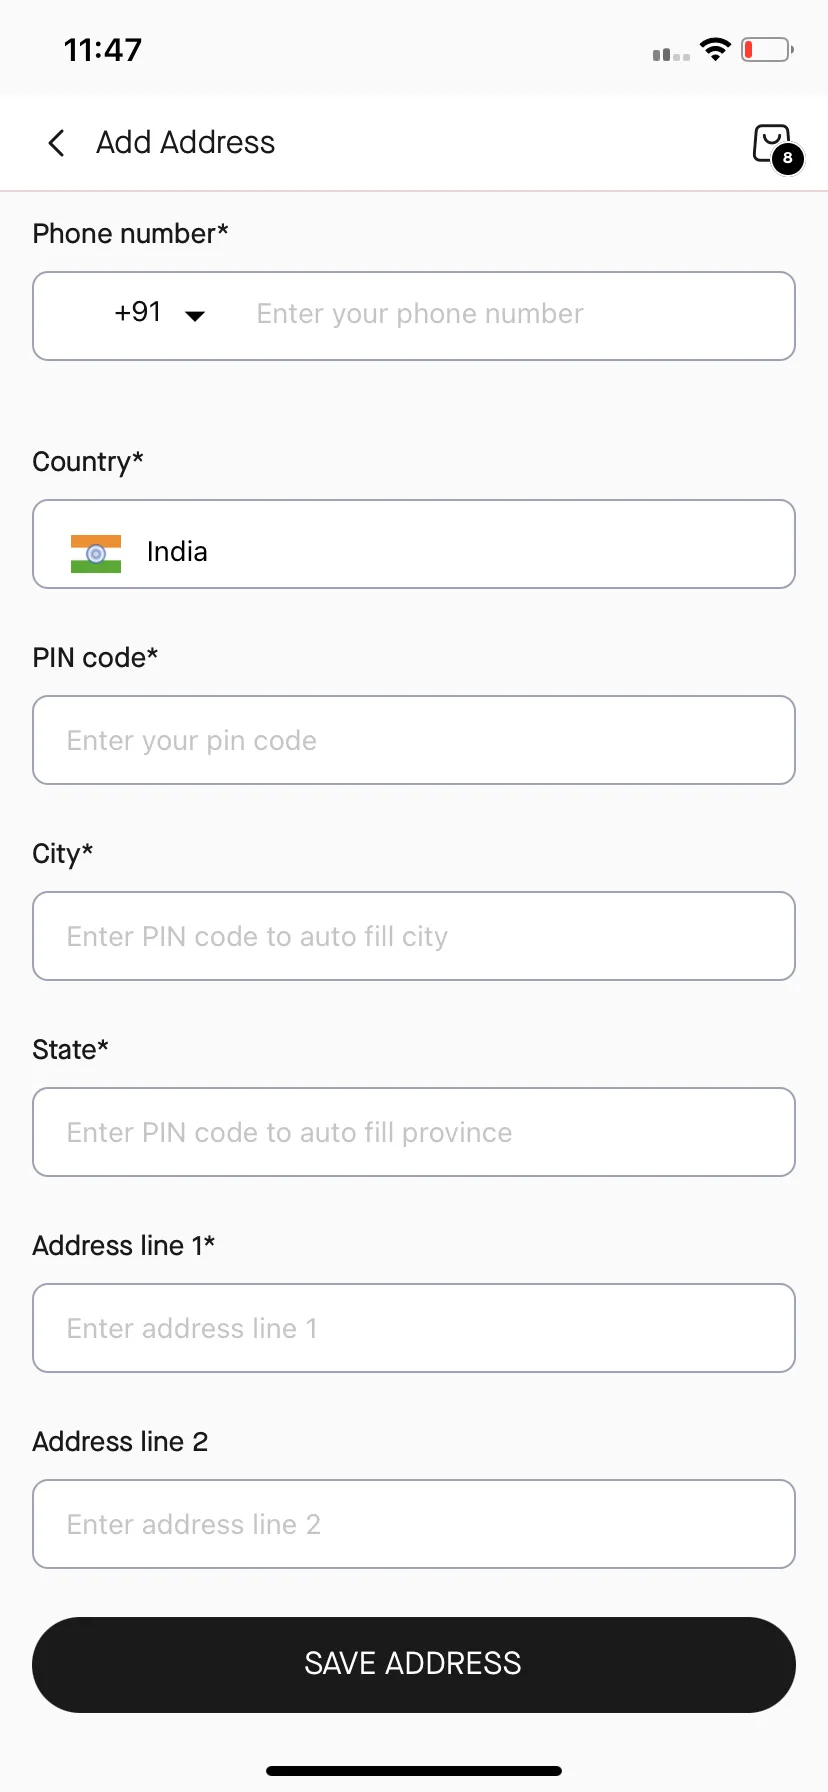This screenshot has height=1792, width=828.
Task: Tap the home indicator bar
Action: [x=414, y=1771]
